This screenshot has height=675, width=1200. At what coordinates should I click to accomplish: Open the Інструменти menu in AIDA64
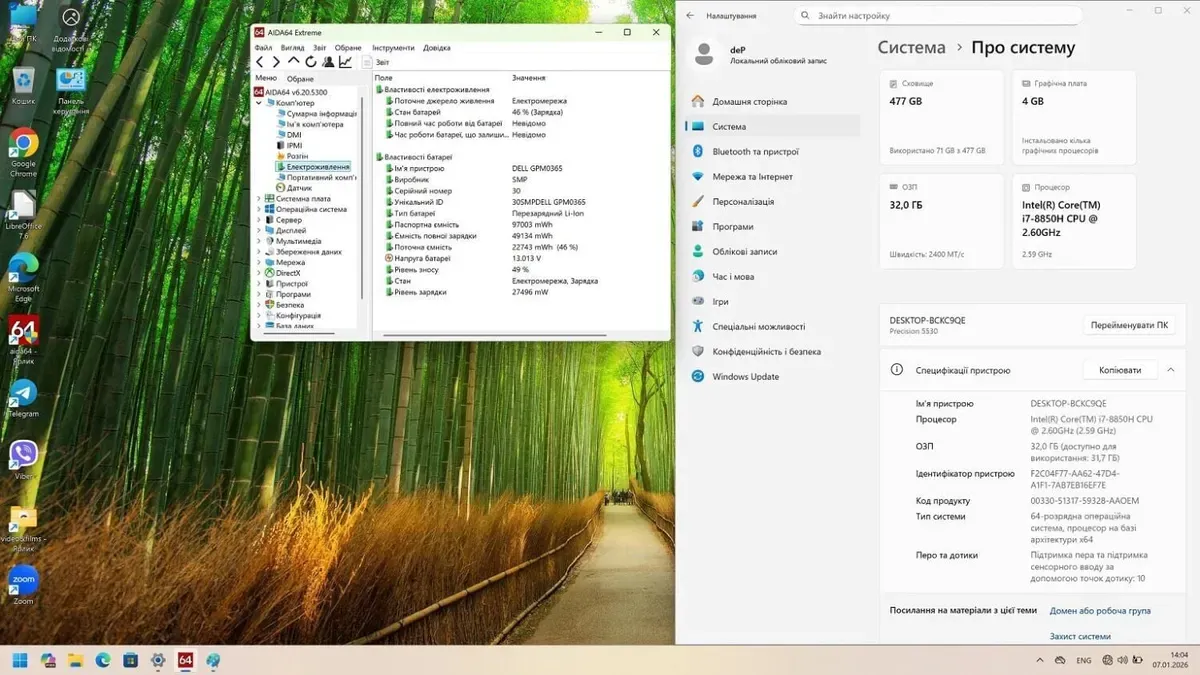pos(393,48)
